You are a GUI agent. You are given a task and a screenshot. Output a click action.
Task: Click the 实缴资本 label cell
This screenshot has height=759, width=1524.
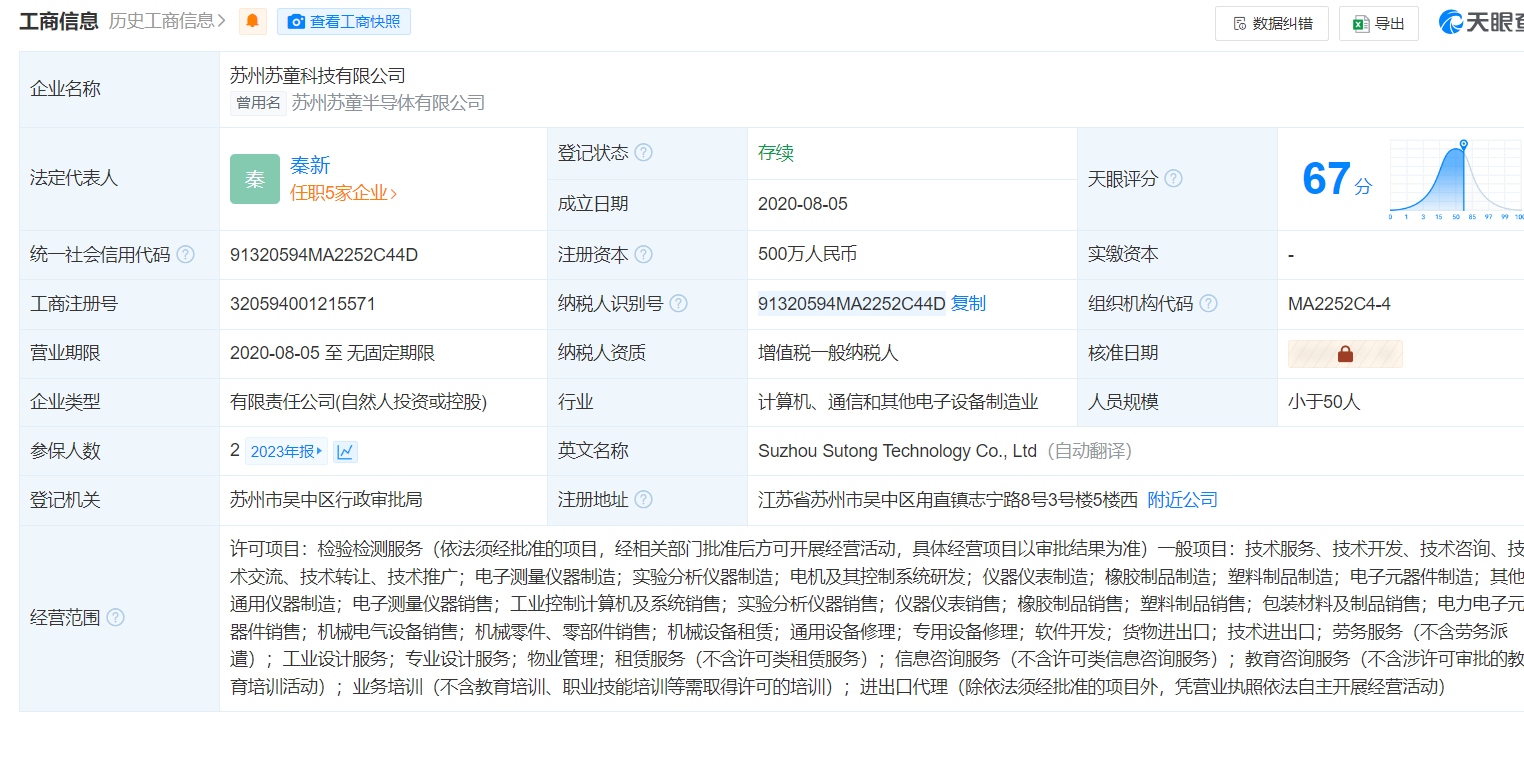(x=1177, y=255)
